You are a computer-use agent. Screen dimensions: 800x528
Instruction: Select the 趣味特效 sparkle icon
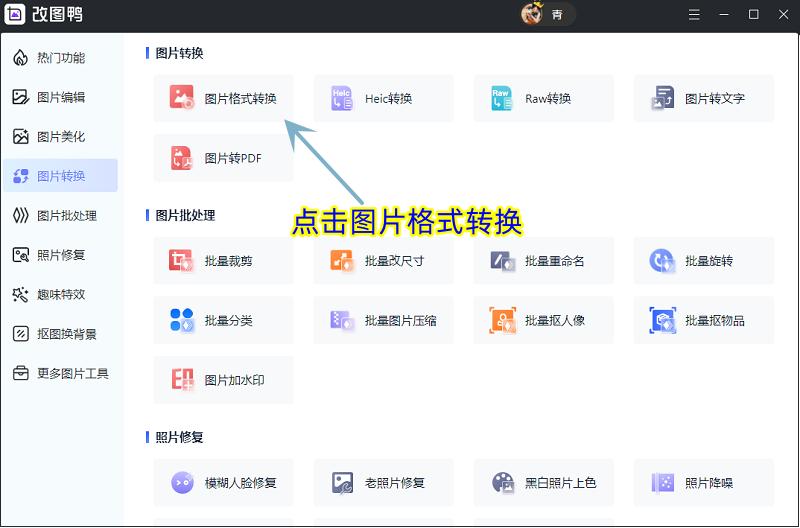click(x=20, y=294)
